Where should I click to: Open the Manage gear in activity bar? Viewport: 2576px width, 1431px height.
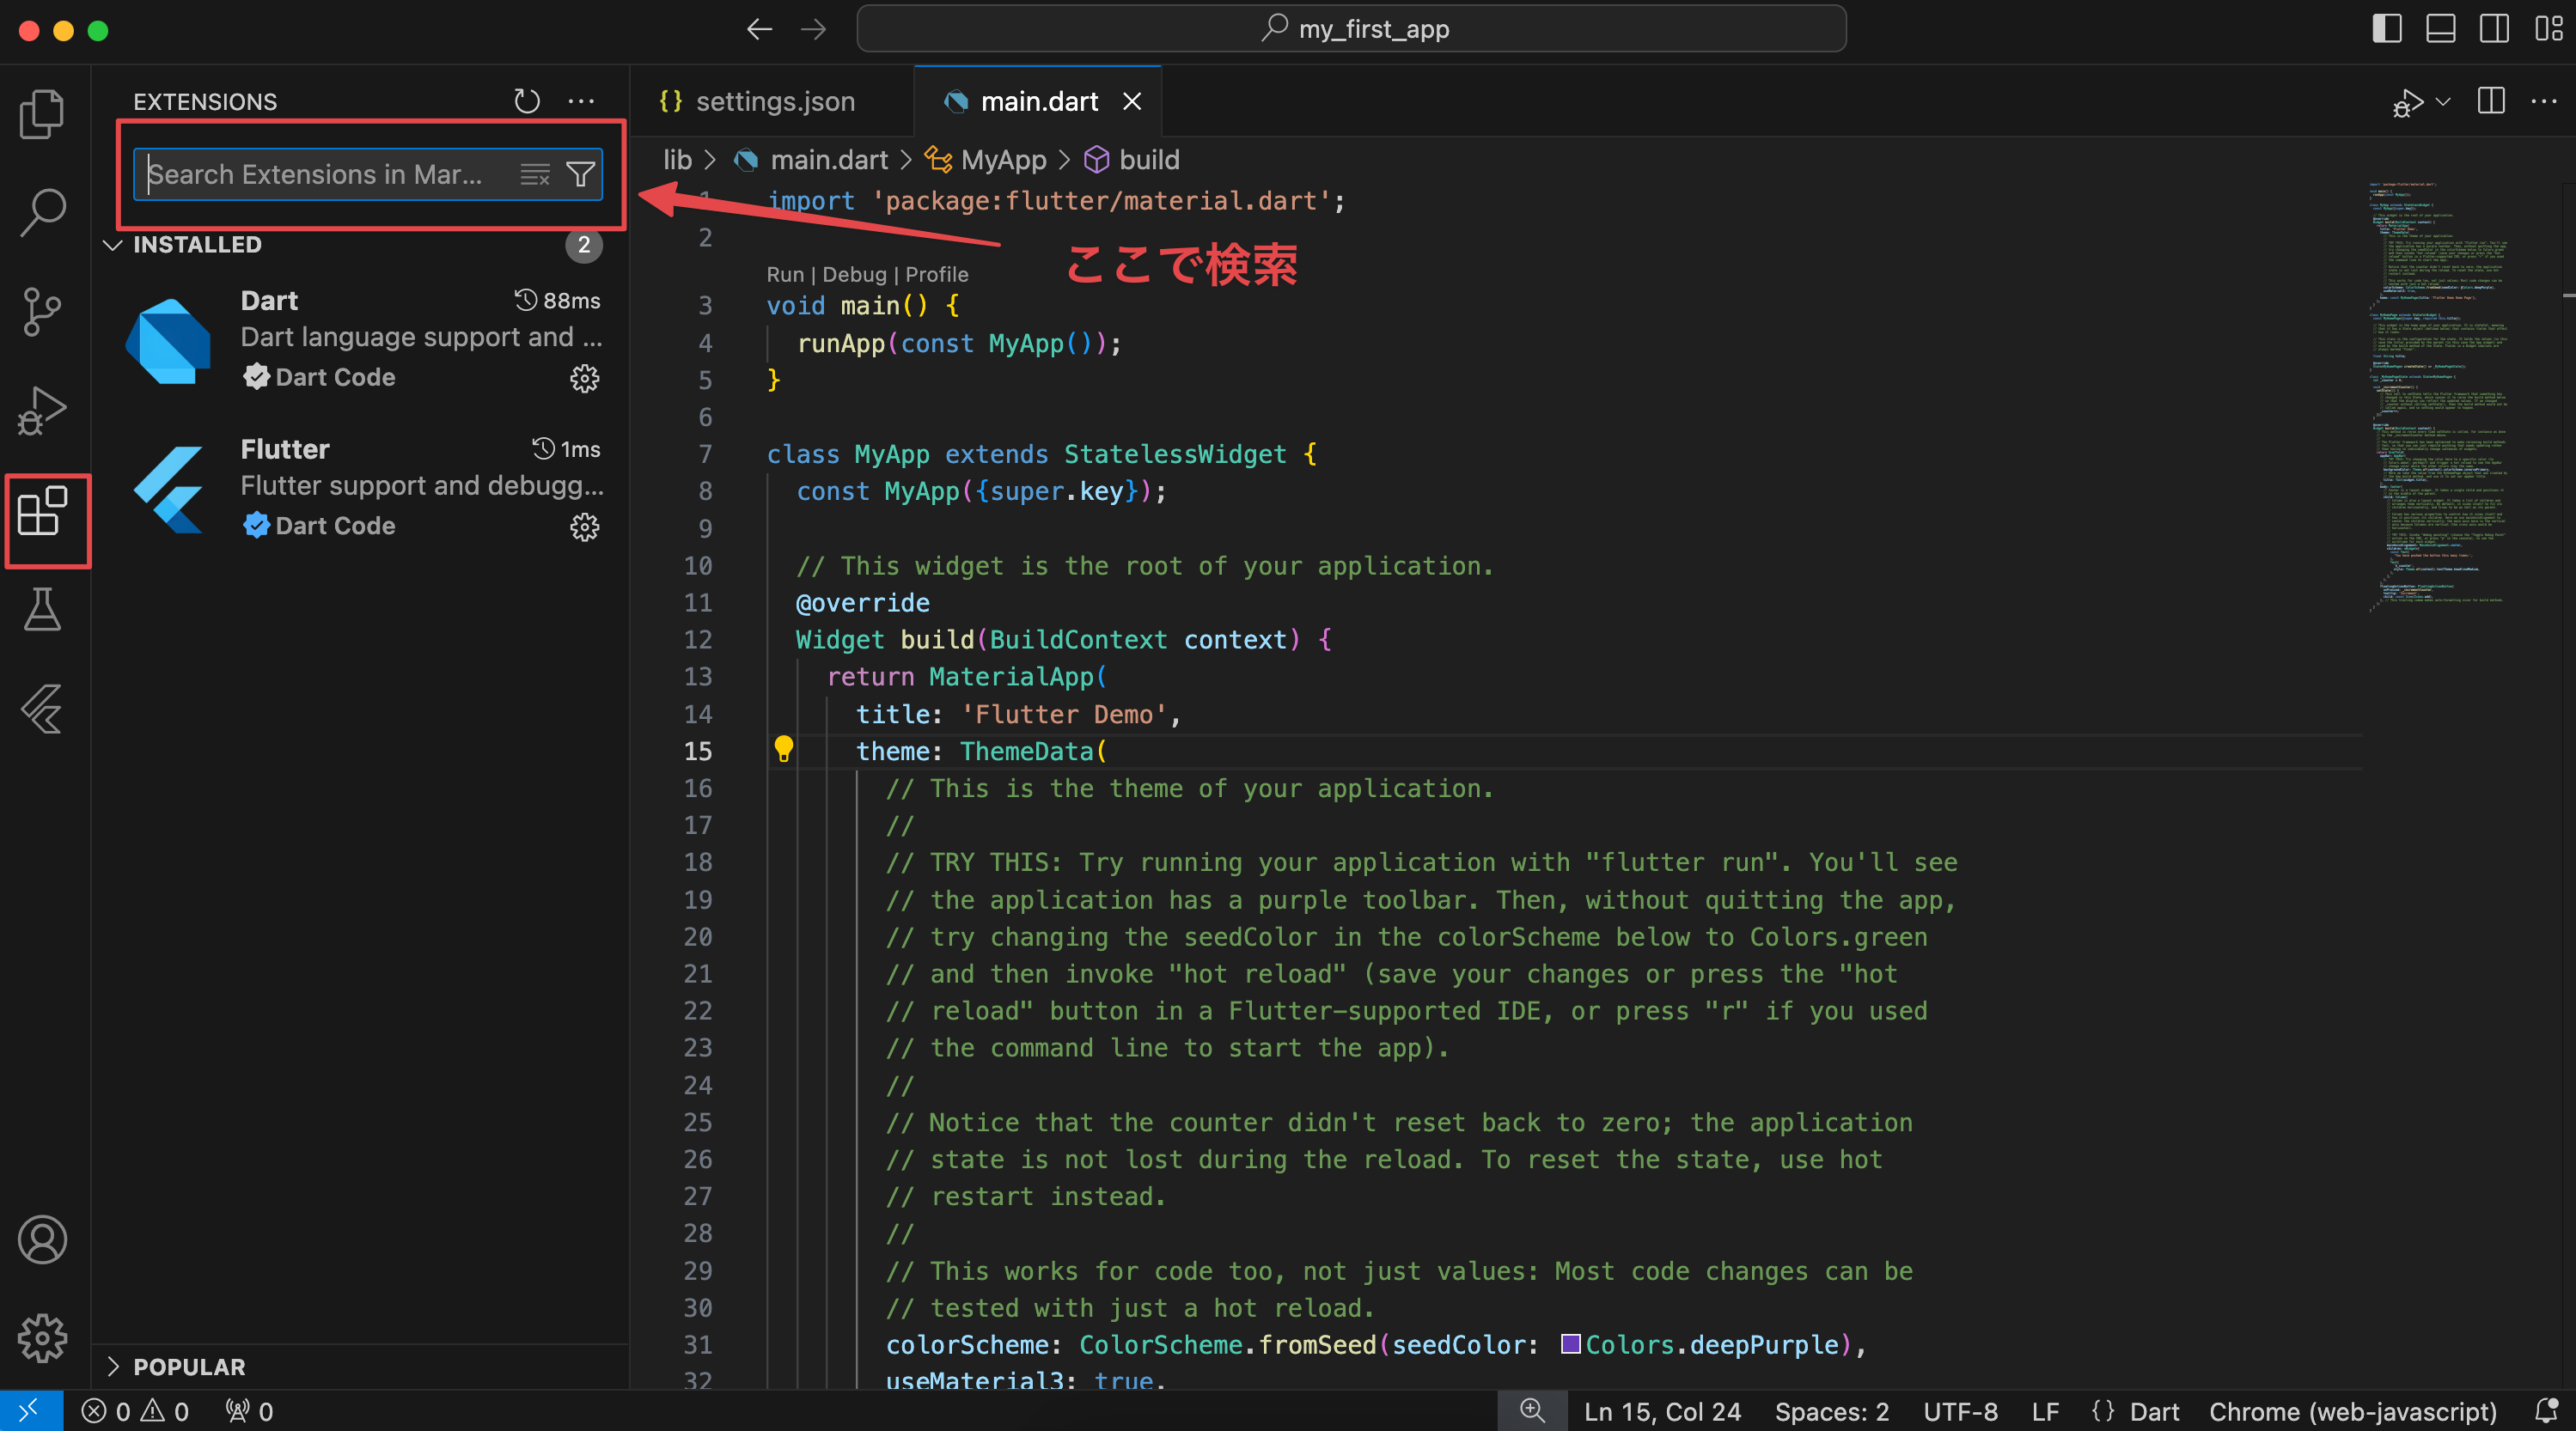[42, 1339]
